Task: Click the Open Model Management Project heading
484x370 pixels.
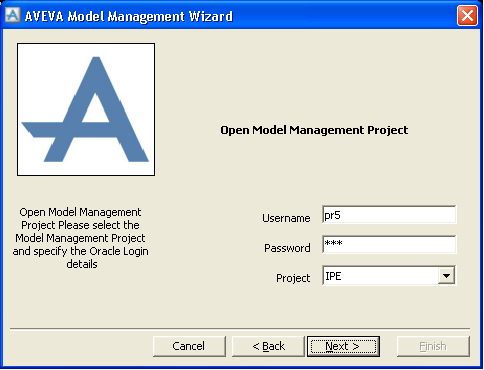Action: point(314,130)
